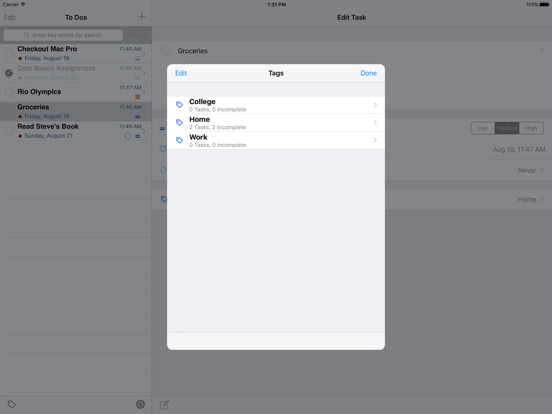This screenshot has height=414, width=552.
Task: Click "Sunday, August 21" due date
Action: click(49, 136)
